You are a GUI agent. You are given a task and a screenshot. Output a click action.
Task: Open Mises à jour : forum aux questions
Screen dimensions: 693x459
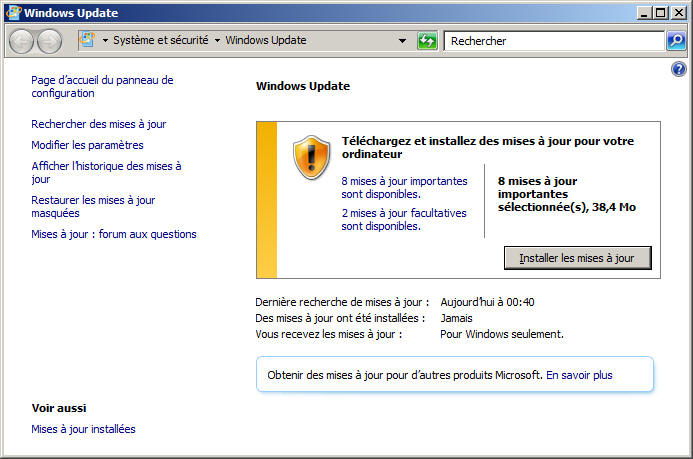[114, 234]
